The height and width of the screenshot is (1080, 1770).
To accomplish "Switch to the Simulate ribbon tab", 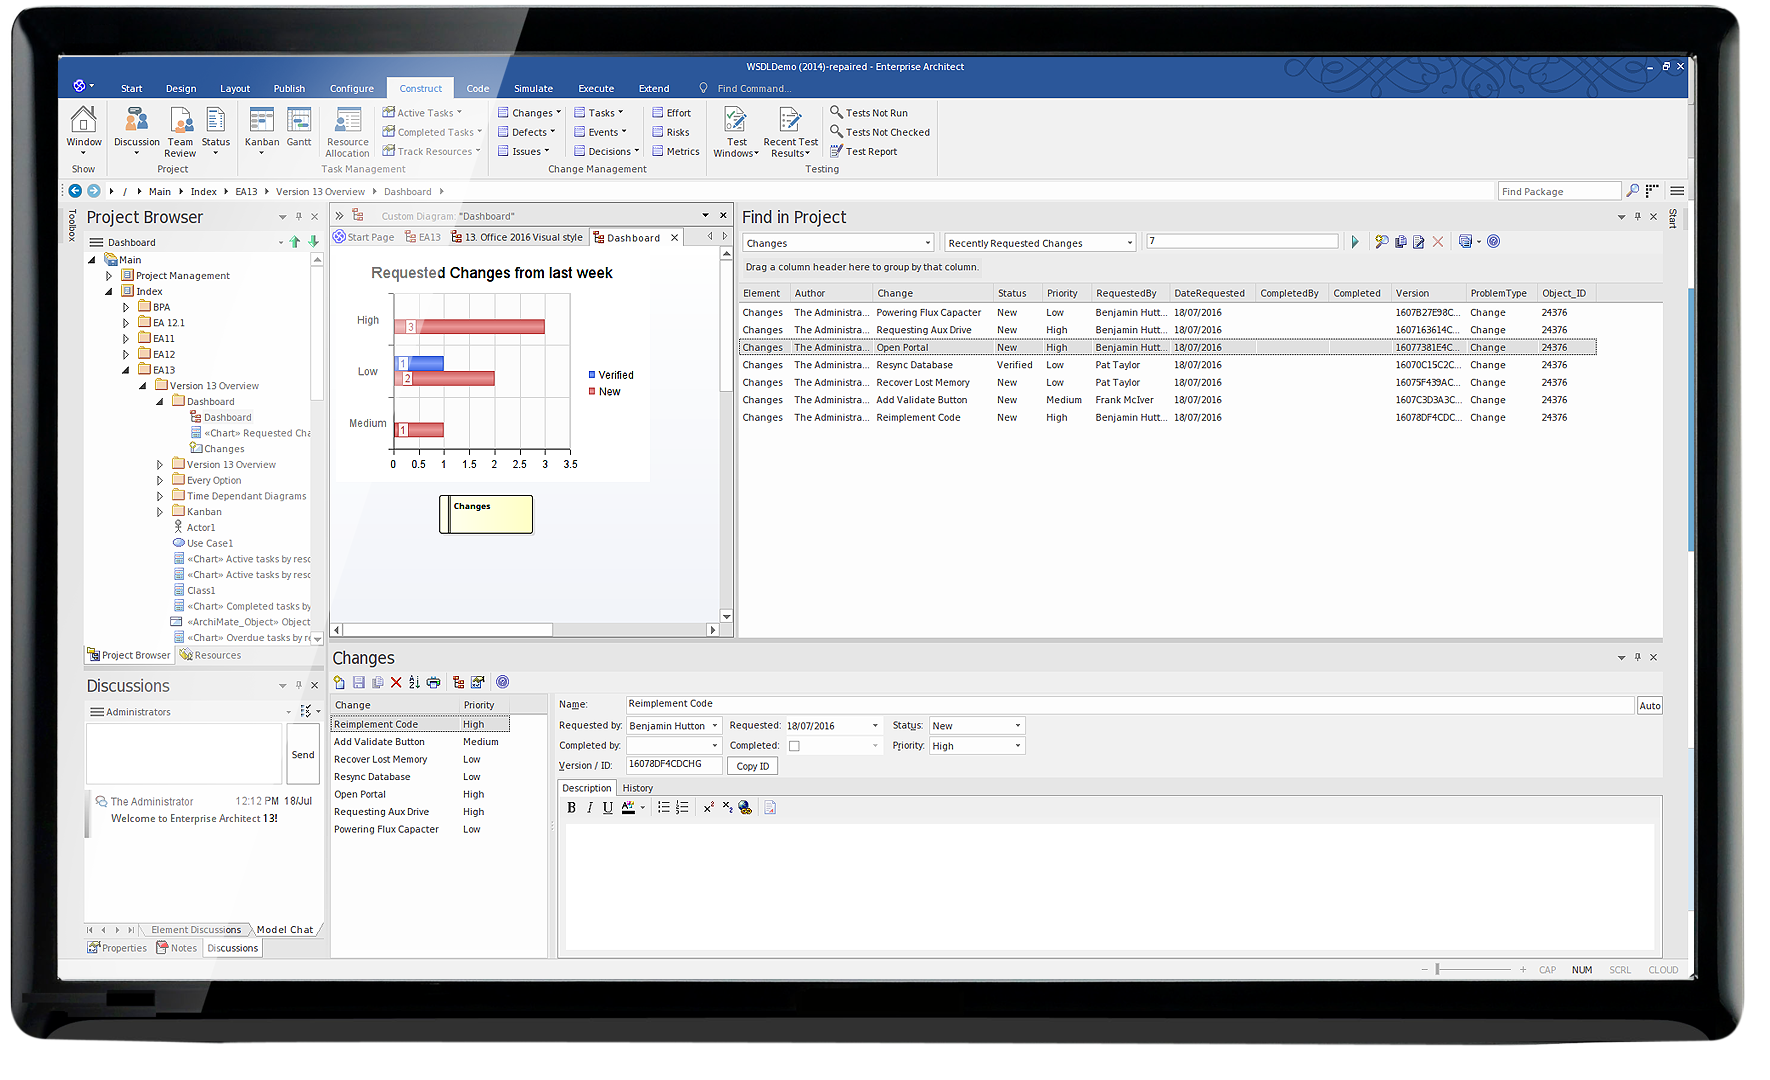I will pos(533,88).
